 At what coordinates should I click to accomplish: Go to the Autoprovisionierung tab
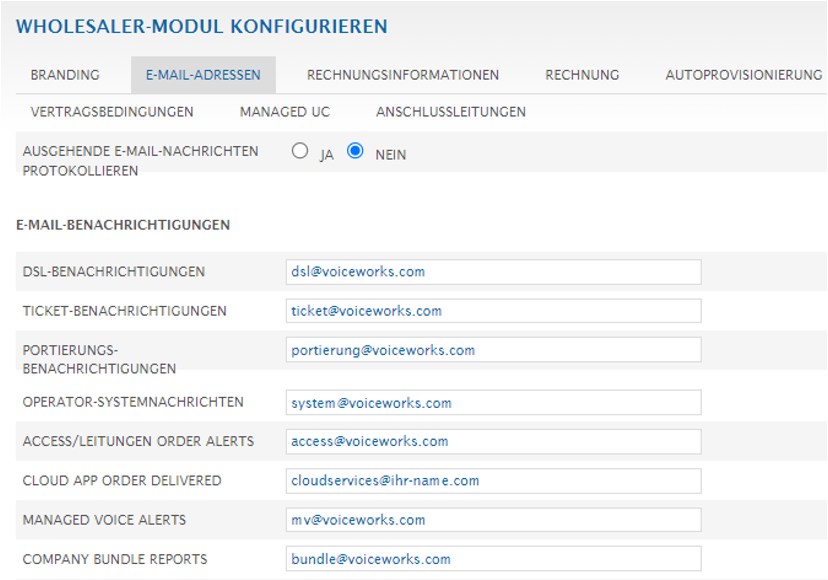pyautogui.click(x=743, y=75)
